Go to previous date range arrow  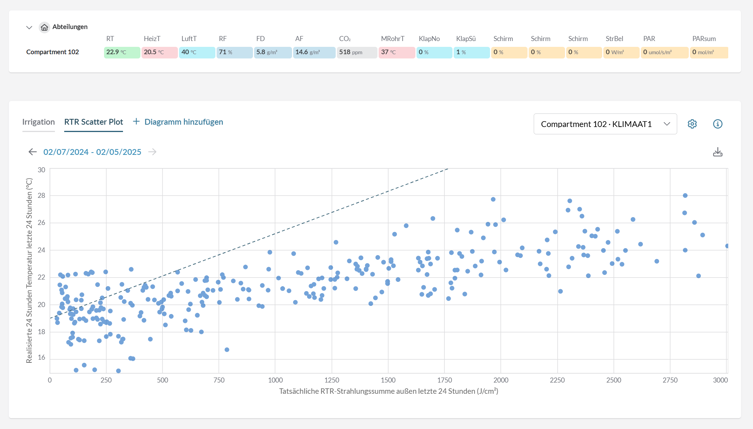pos(32,152)
